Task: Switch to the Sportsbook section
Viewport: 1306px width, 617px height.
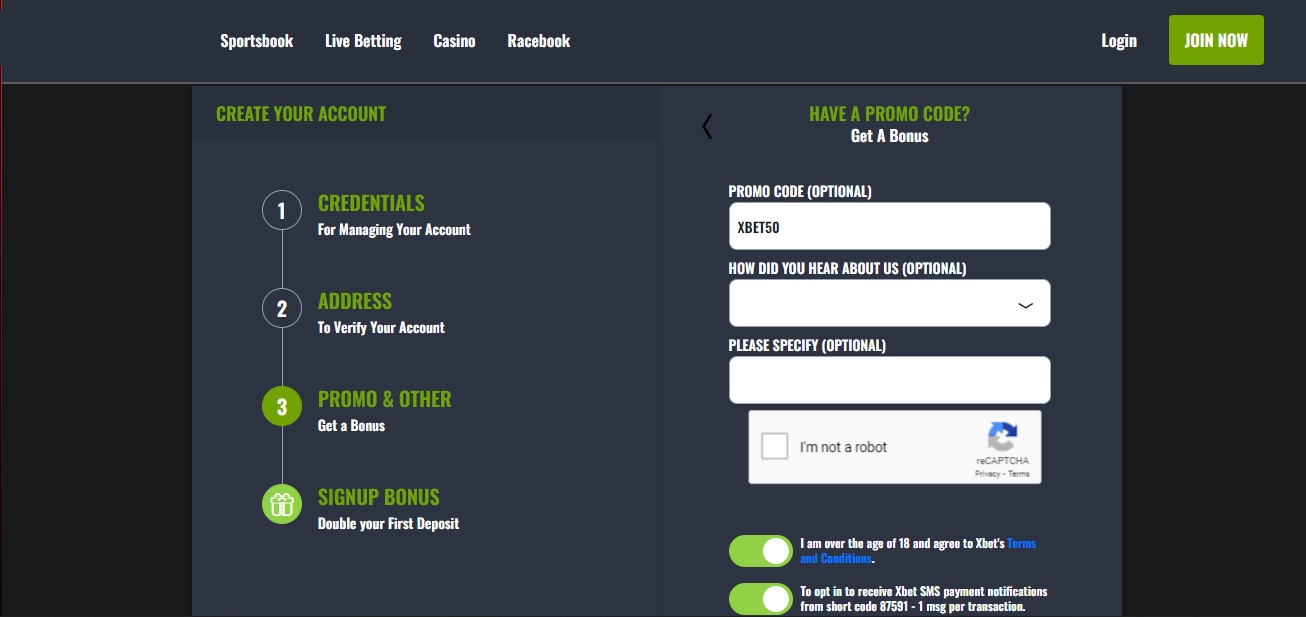Action: [256, 40]
